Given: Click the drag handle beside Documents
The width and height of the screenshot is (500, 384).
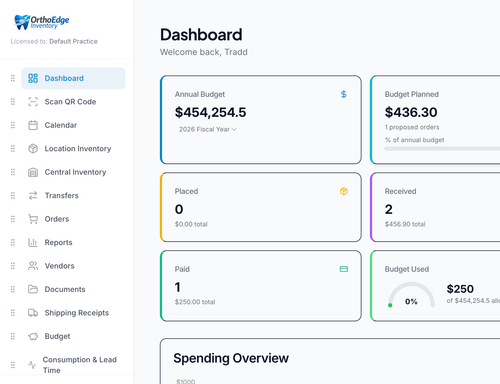Looking at the screenshot, I should coord(13,289).
